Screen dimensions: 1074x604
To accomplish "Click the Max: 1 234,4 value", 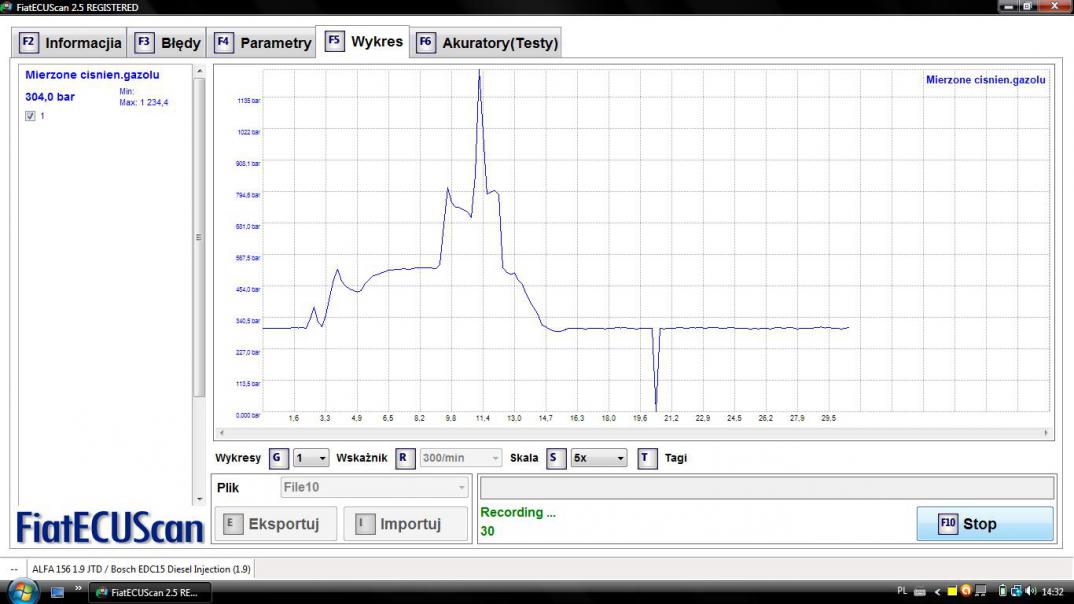I will (144, 103).
